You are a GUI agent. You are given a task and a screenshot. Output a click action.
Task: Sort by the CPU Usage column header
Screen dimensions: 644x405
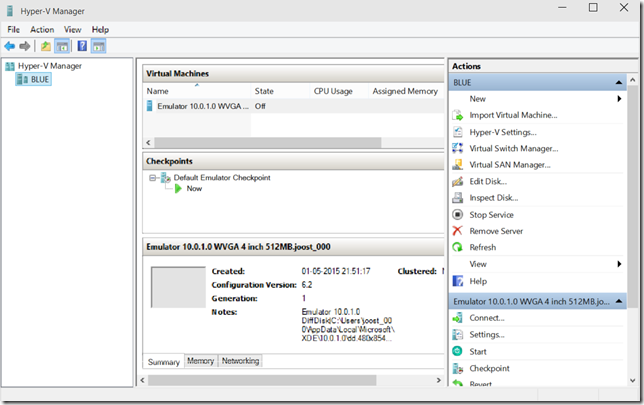point(339,91)
